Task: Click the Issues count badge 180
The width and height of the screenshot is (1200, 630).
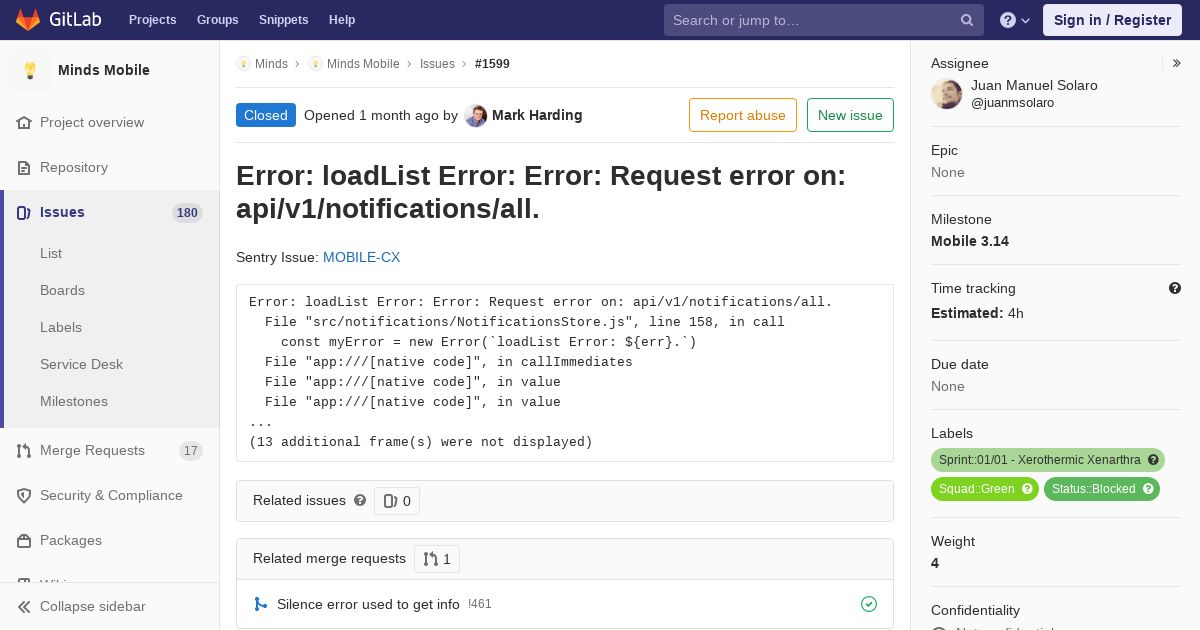Action: pyautogui.click(x=187, y=212)
